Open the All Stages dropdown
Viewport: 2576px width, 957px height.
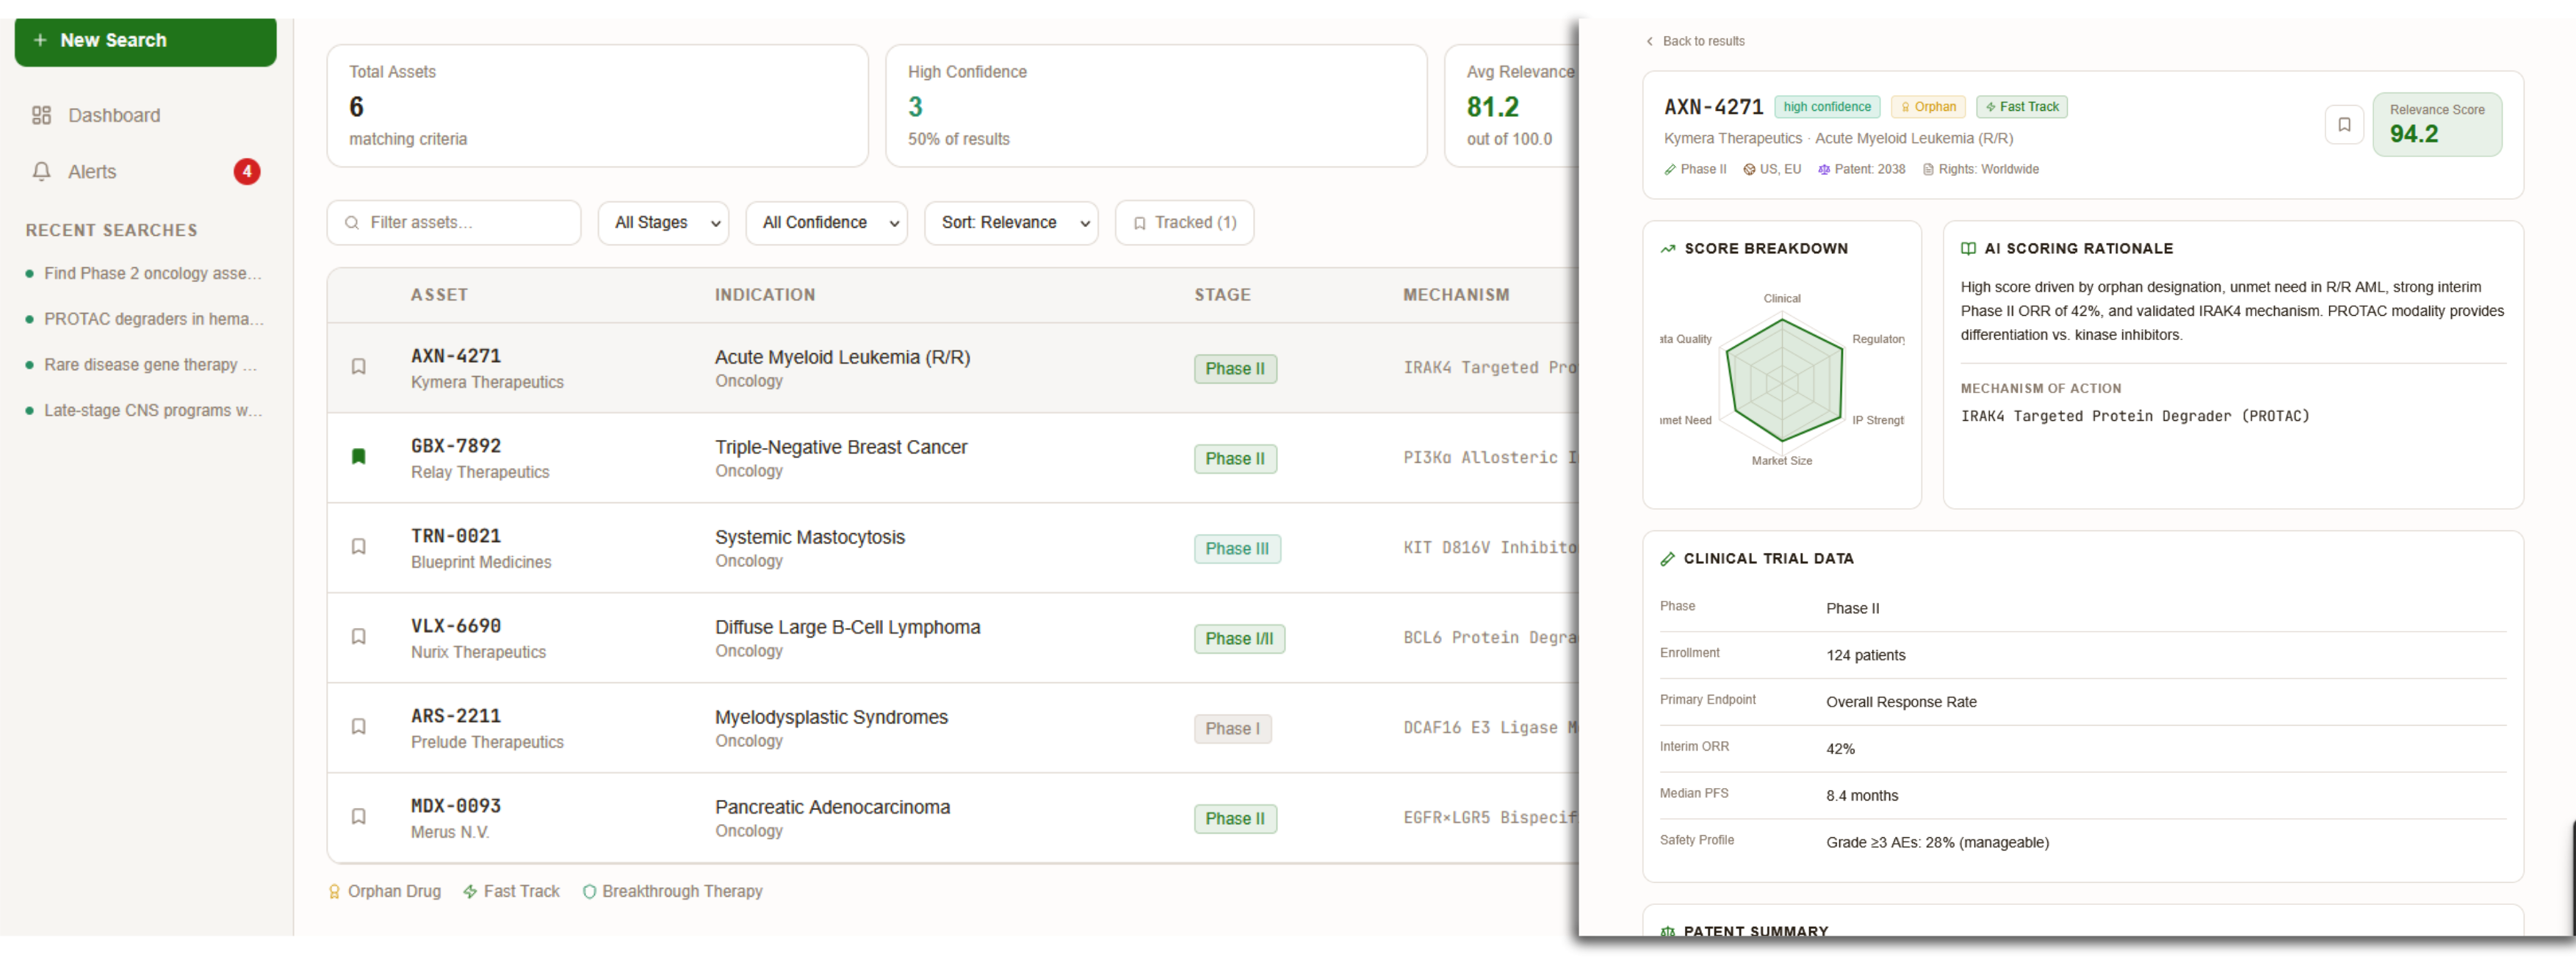point(663,223)
